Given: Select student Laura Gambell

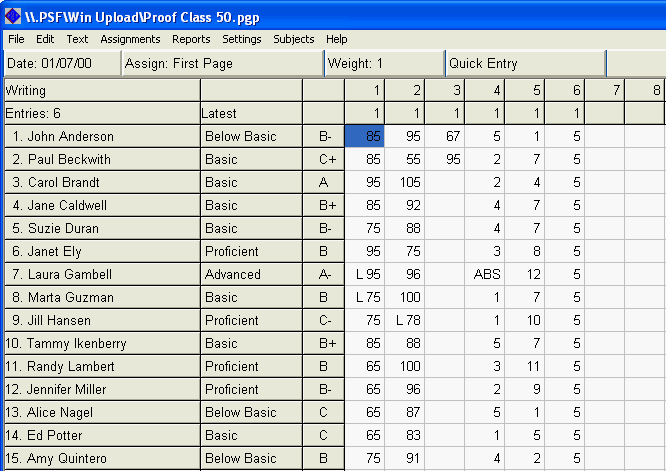Looking at the screenshot, I should pyautogui.click(x=102, y=274).
